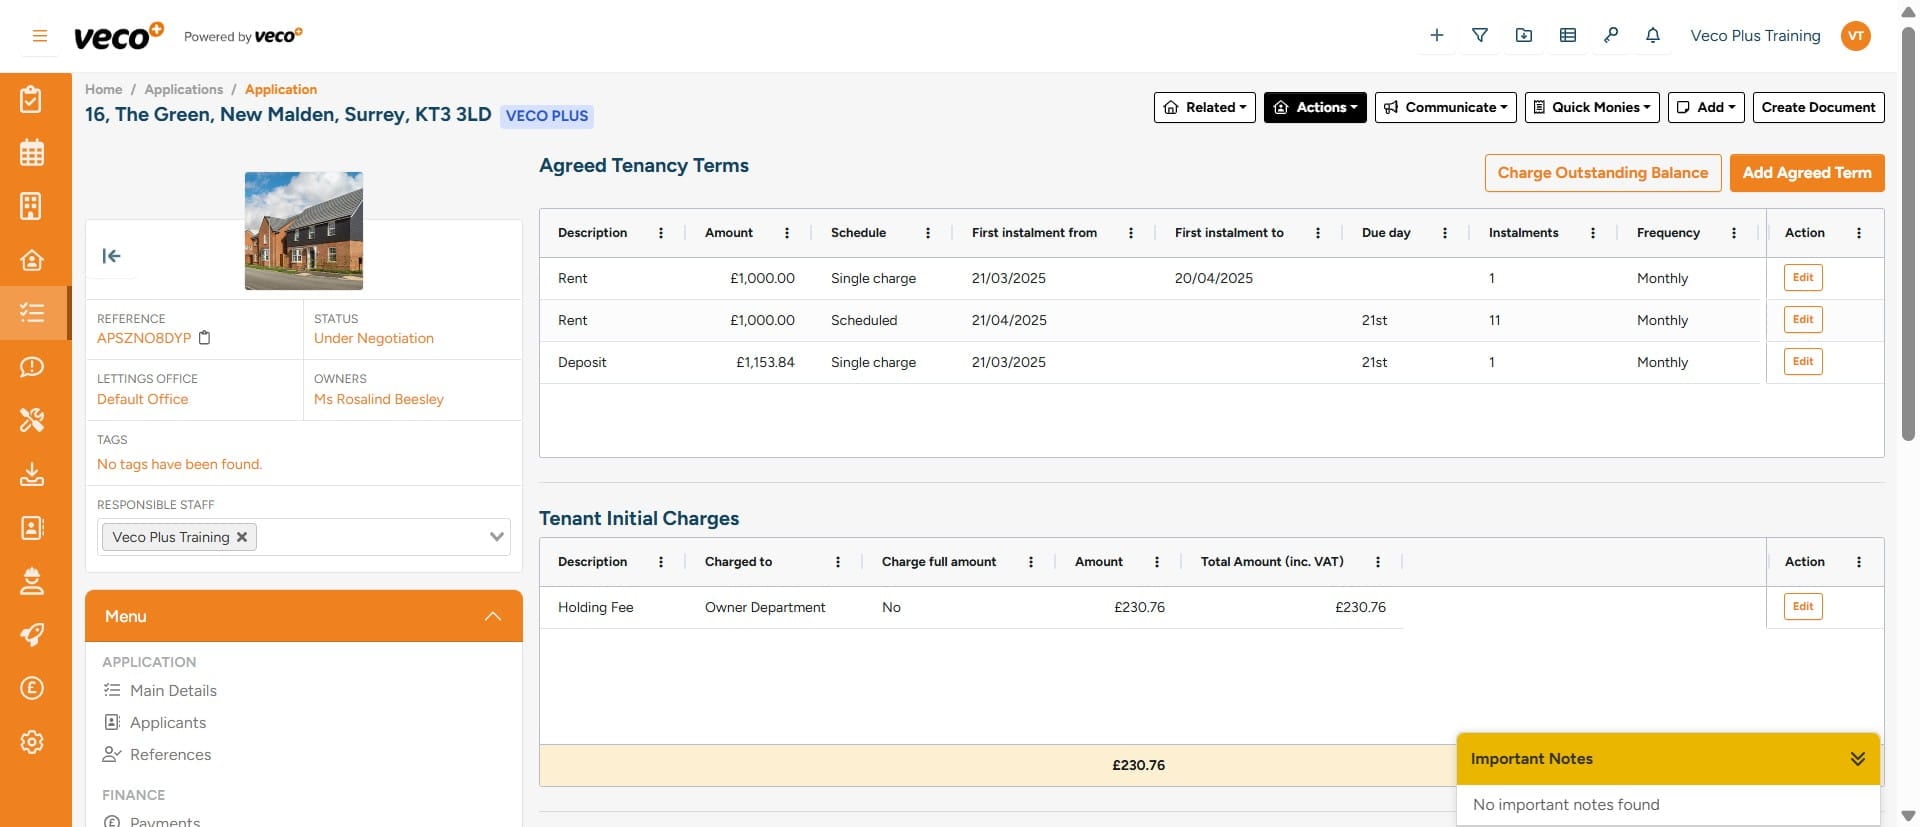Open the rocket sidebar icon
The image size is (1920, 827).
click(x=32, y=634)
